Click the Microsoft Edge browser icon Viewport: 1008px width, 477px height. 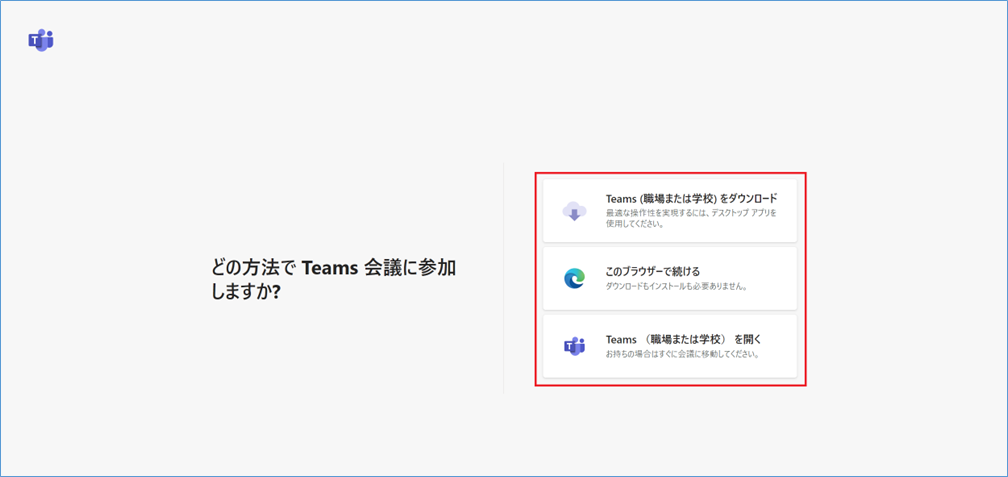tap(574, 278)
